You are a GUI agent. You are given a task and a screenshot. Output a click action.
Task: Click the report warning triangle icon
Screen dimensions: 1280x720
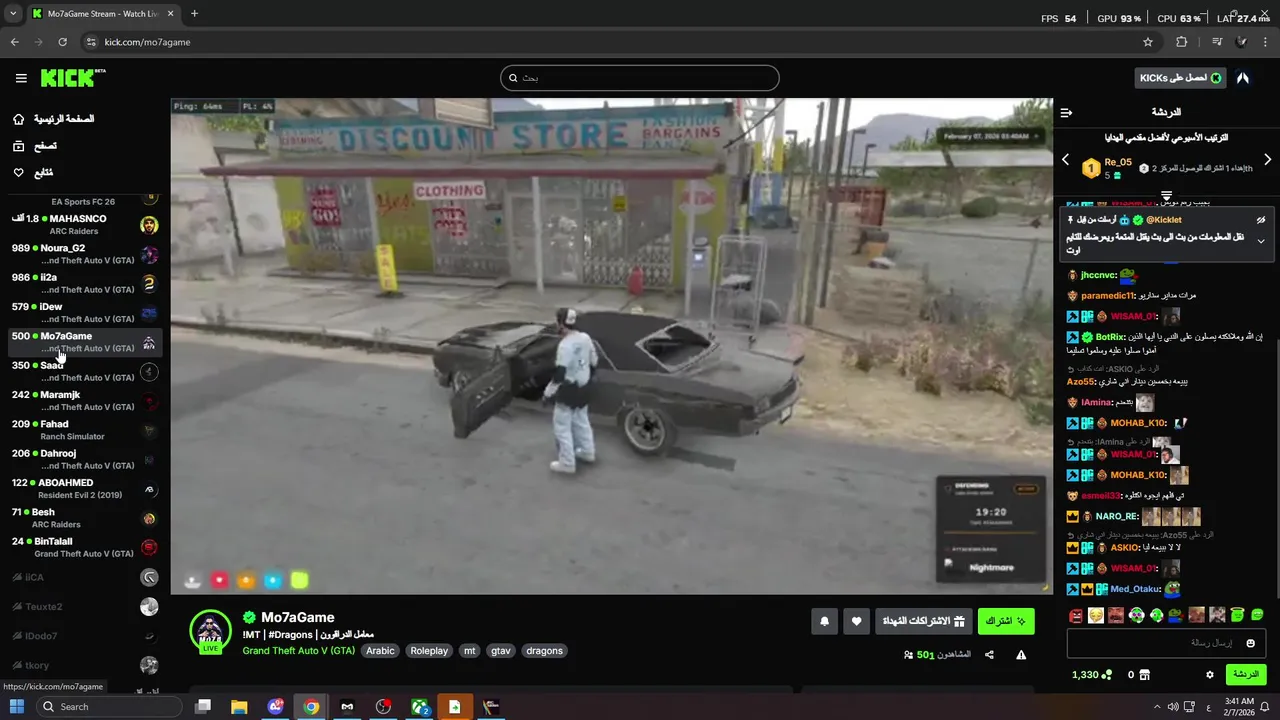(x=1021, y=655)
